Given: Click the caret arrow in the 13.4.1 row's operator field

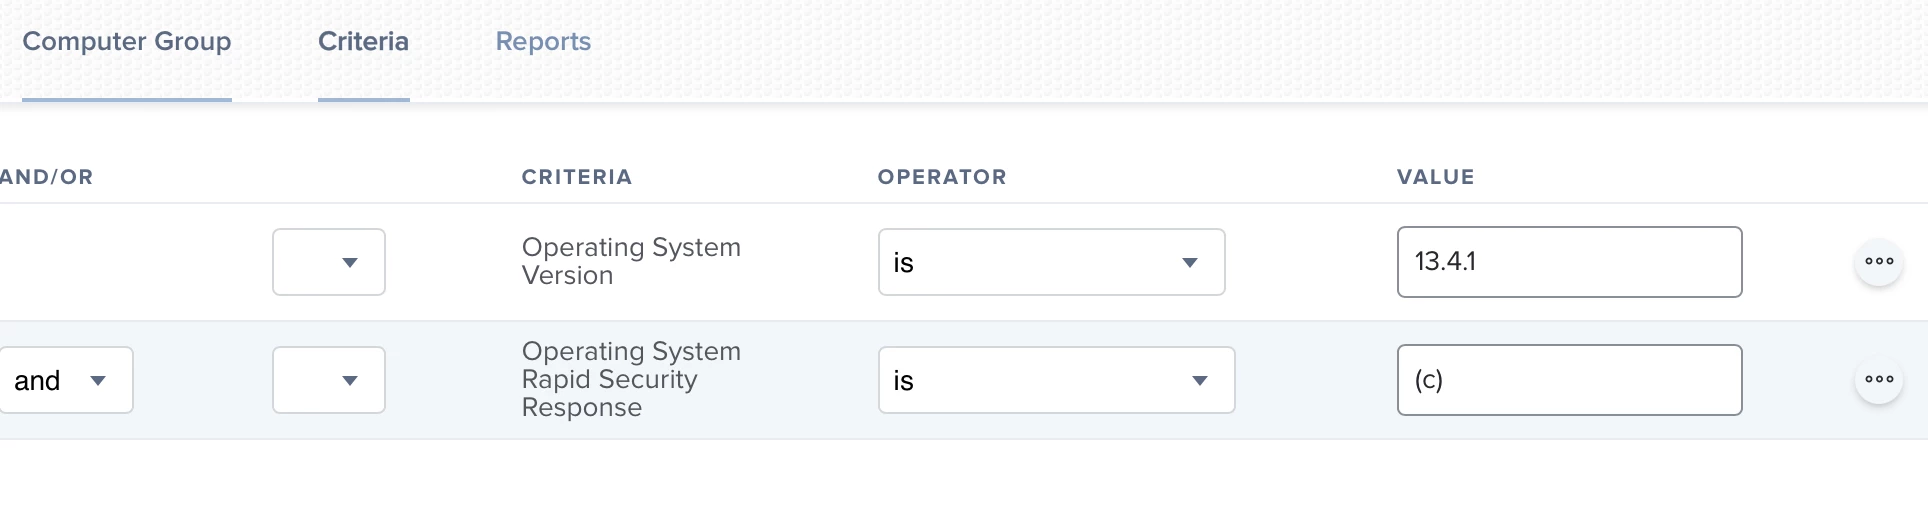Looking at the screenshot, I should [x=1190, y=263].
